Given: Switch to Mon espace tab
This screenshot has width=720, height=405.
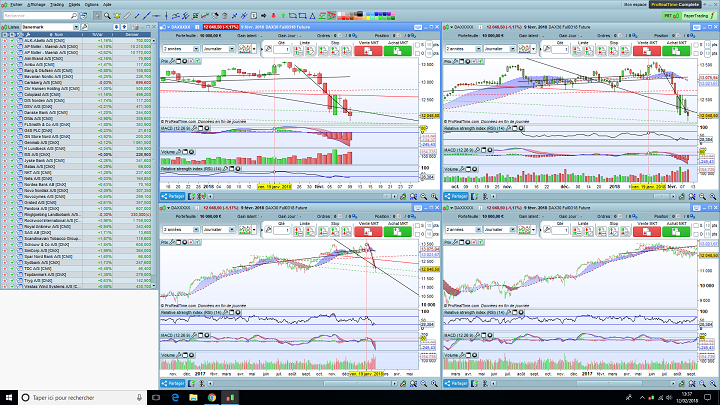Looking at the screenshot, I should (x=635, y=5).
